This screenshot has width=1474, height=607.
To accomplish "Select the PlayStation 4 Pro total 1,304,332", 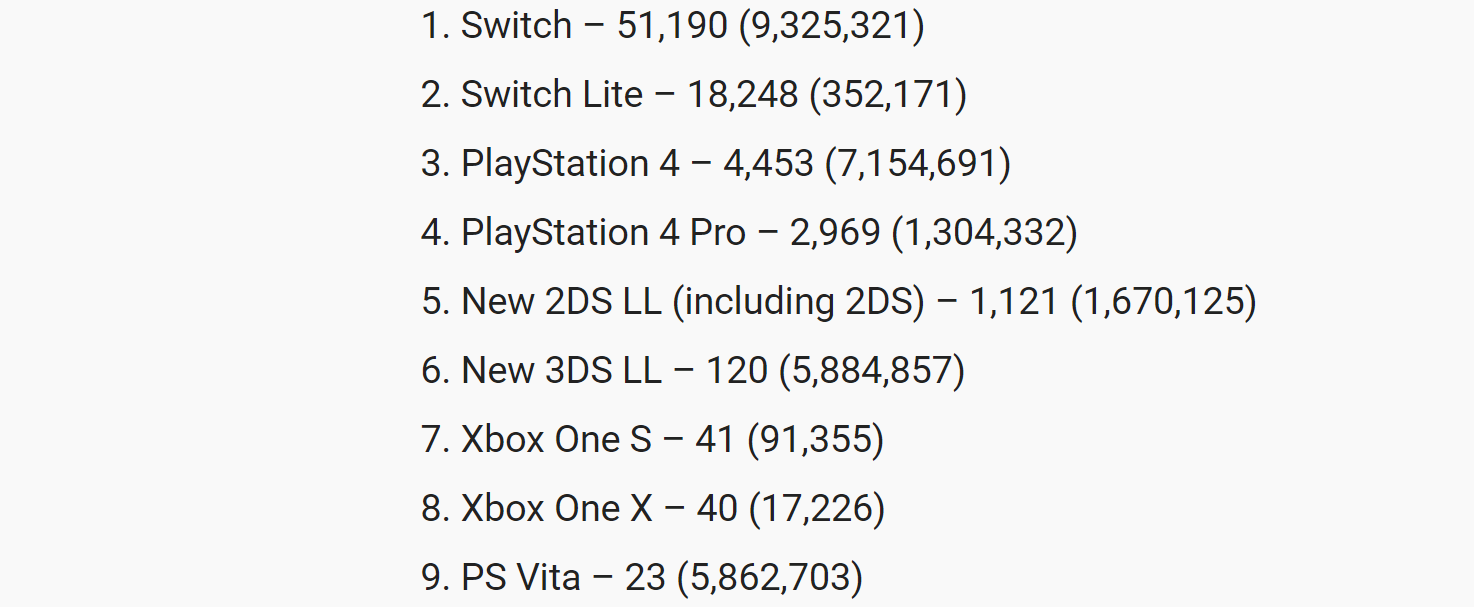I will point(984,233).
